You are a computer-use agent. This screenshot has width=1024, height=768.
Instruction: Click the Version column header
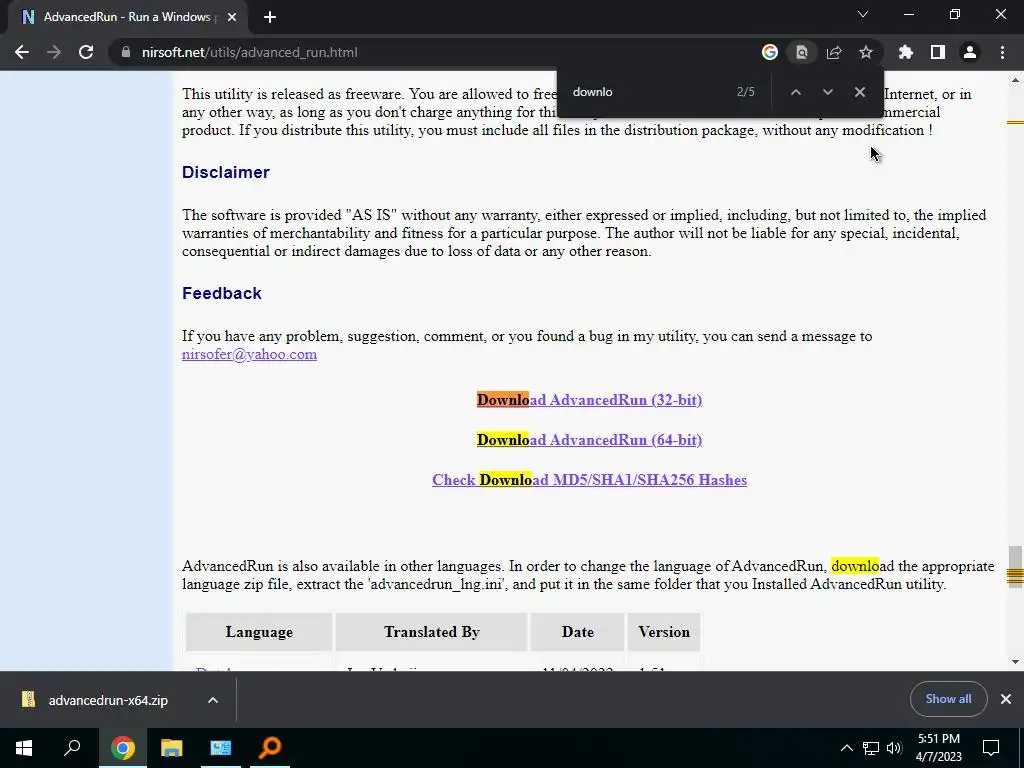[664, 632]
